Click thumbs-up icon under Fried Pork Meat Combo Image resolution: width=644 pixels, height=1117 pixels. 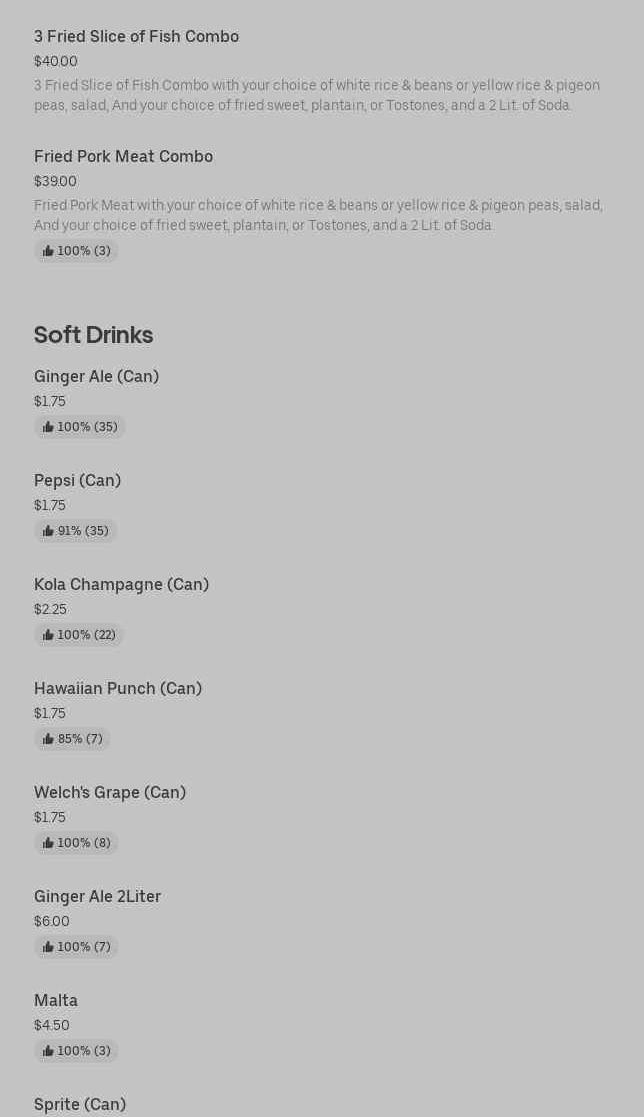coord(48,251)
